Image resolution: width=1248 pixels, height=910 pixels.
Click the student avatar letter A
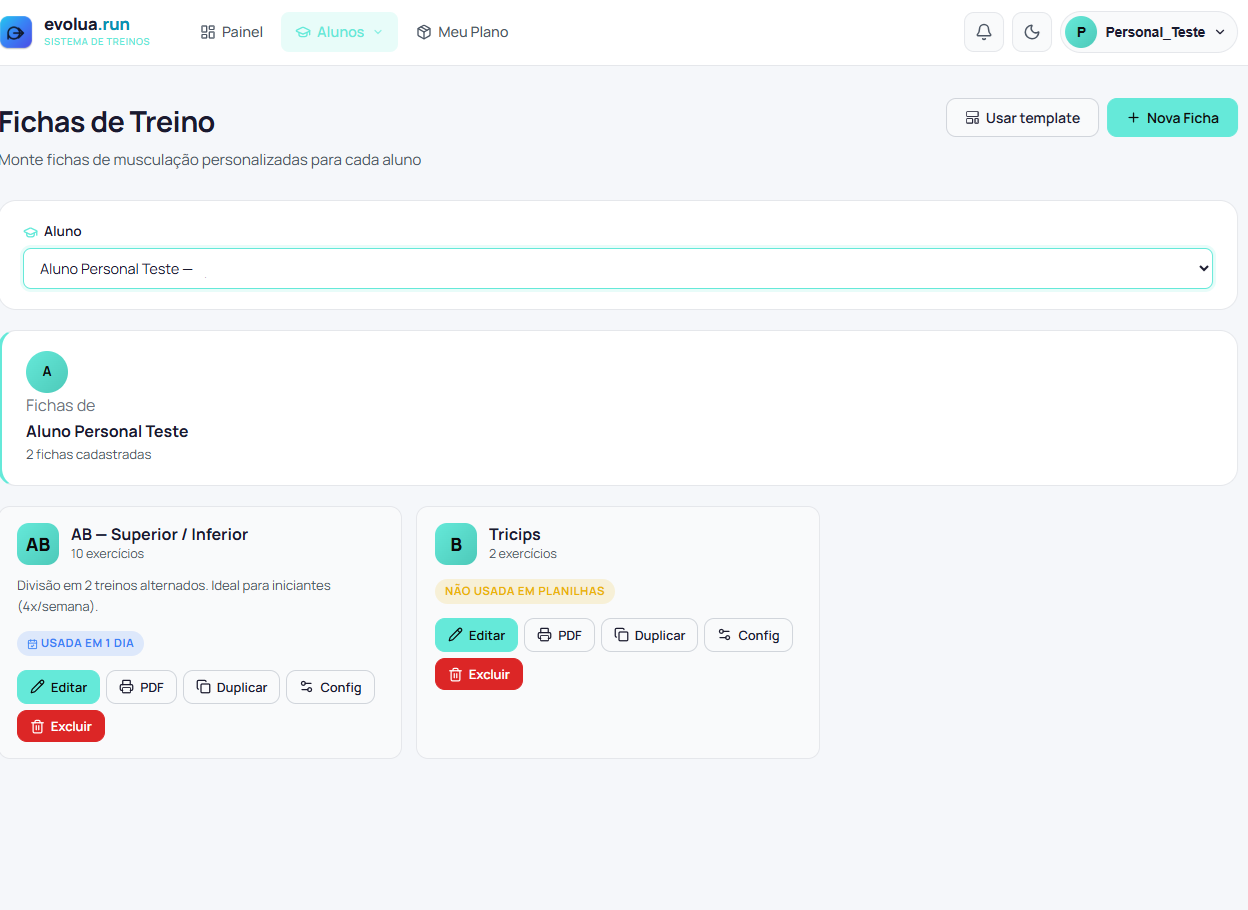(x=47, y=371)
